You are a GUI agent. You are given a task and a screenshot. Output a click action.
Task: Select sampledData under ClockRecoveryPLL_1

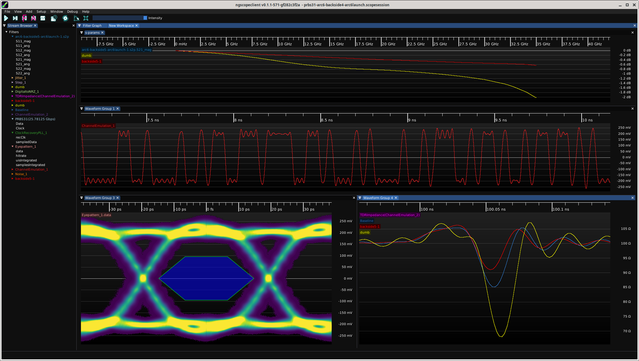26,142
